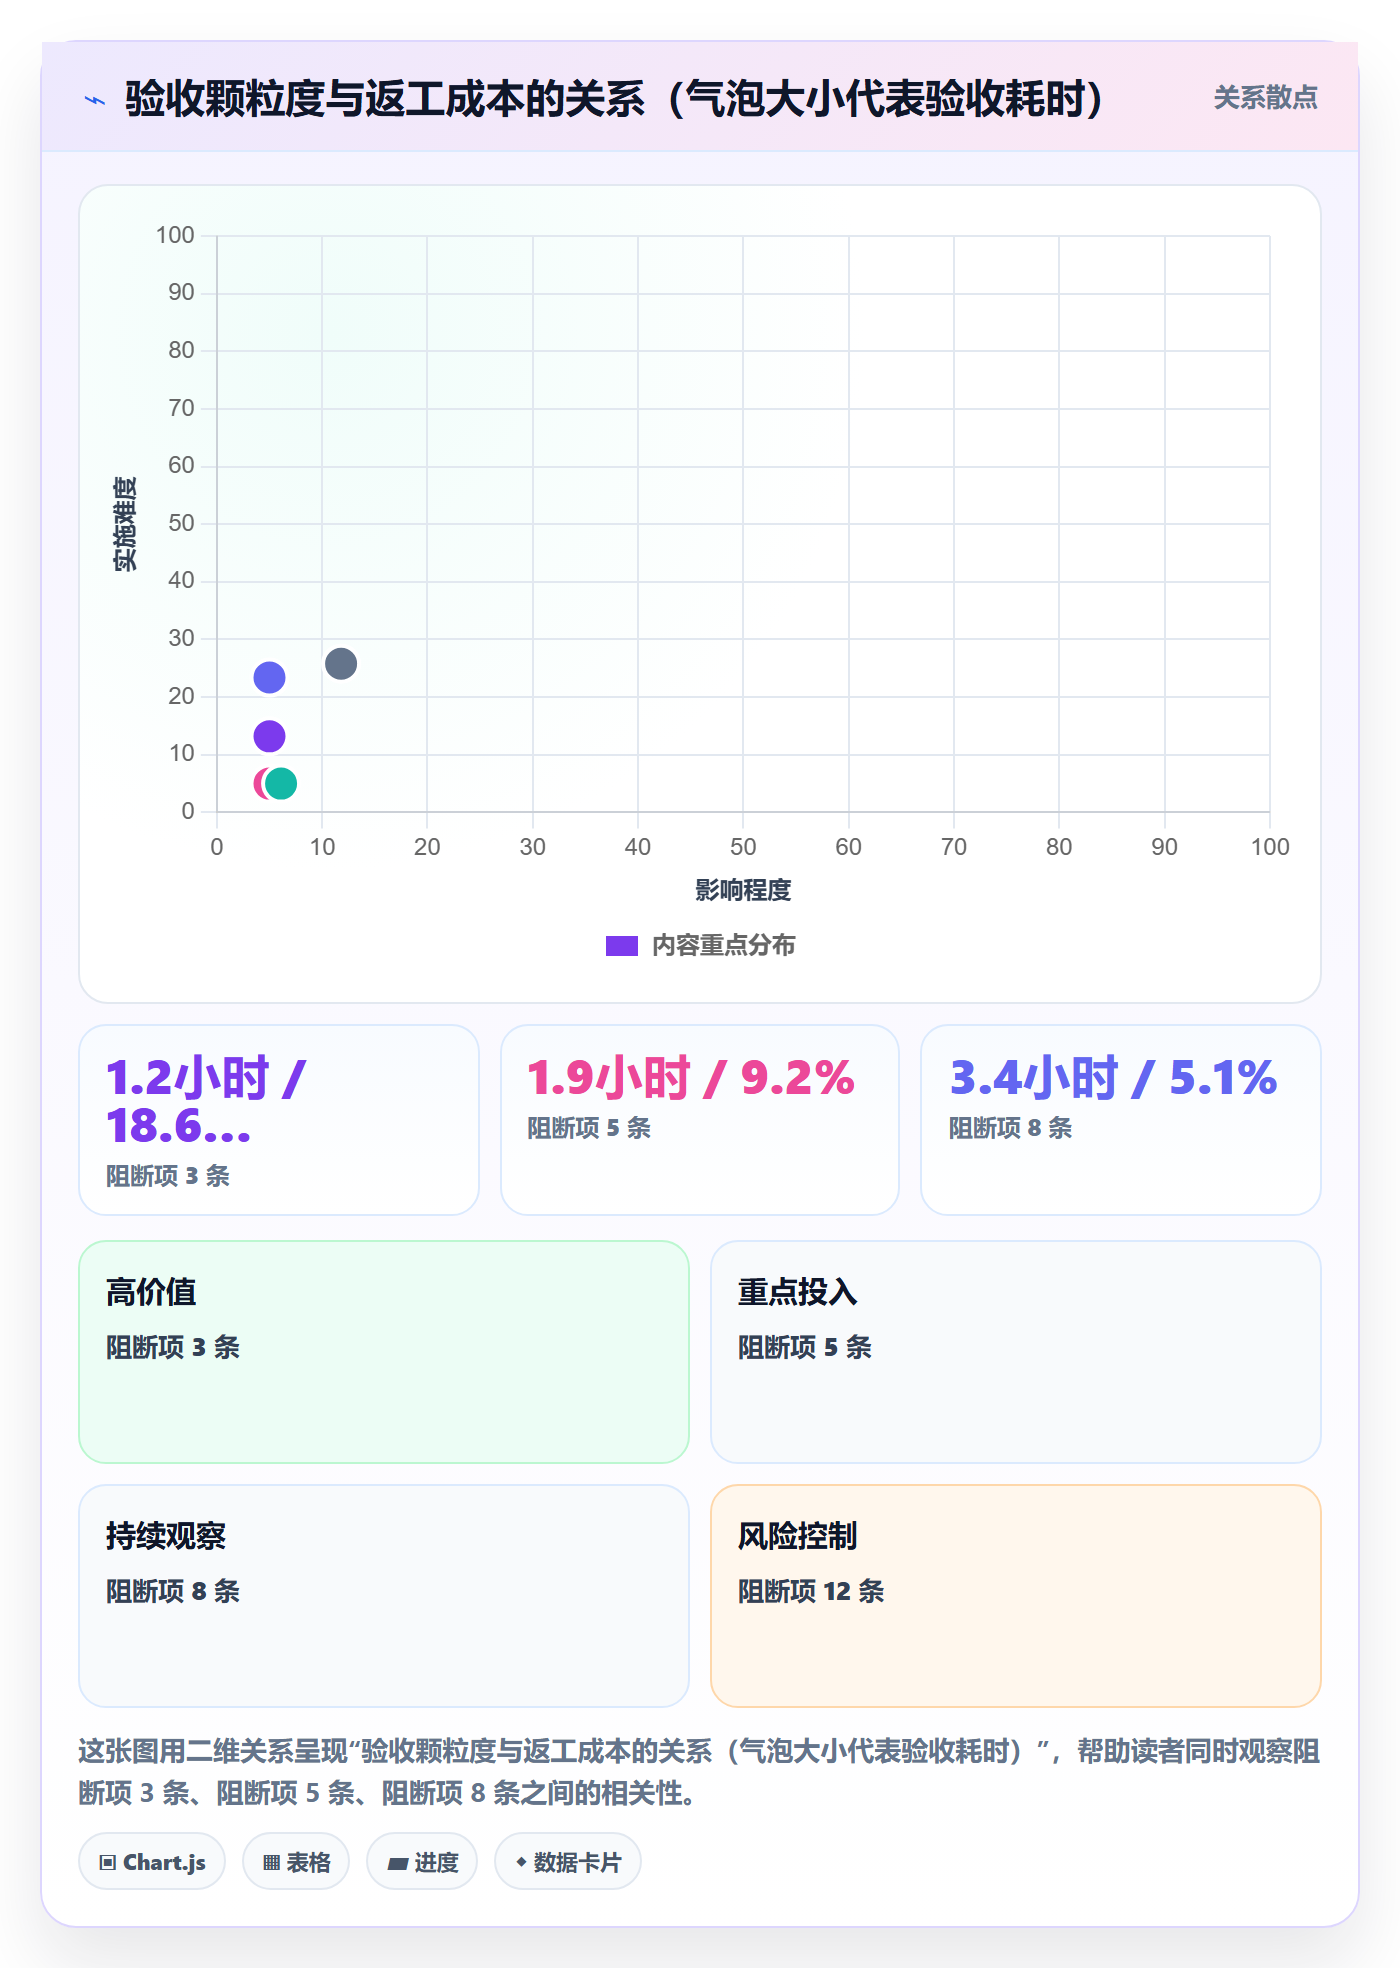Image resolution: width=1400 pixels, height=1968 pixels.
Task: Click the 表格 tag chip
Action: pyautogui.click(x=296, y=1862)
